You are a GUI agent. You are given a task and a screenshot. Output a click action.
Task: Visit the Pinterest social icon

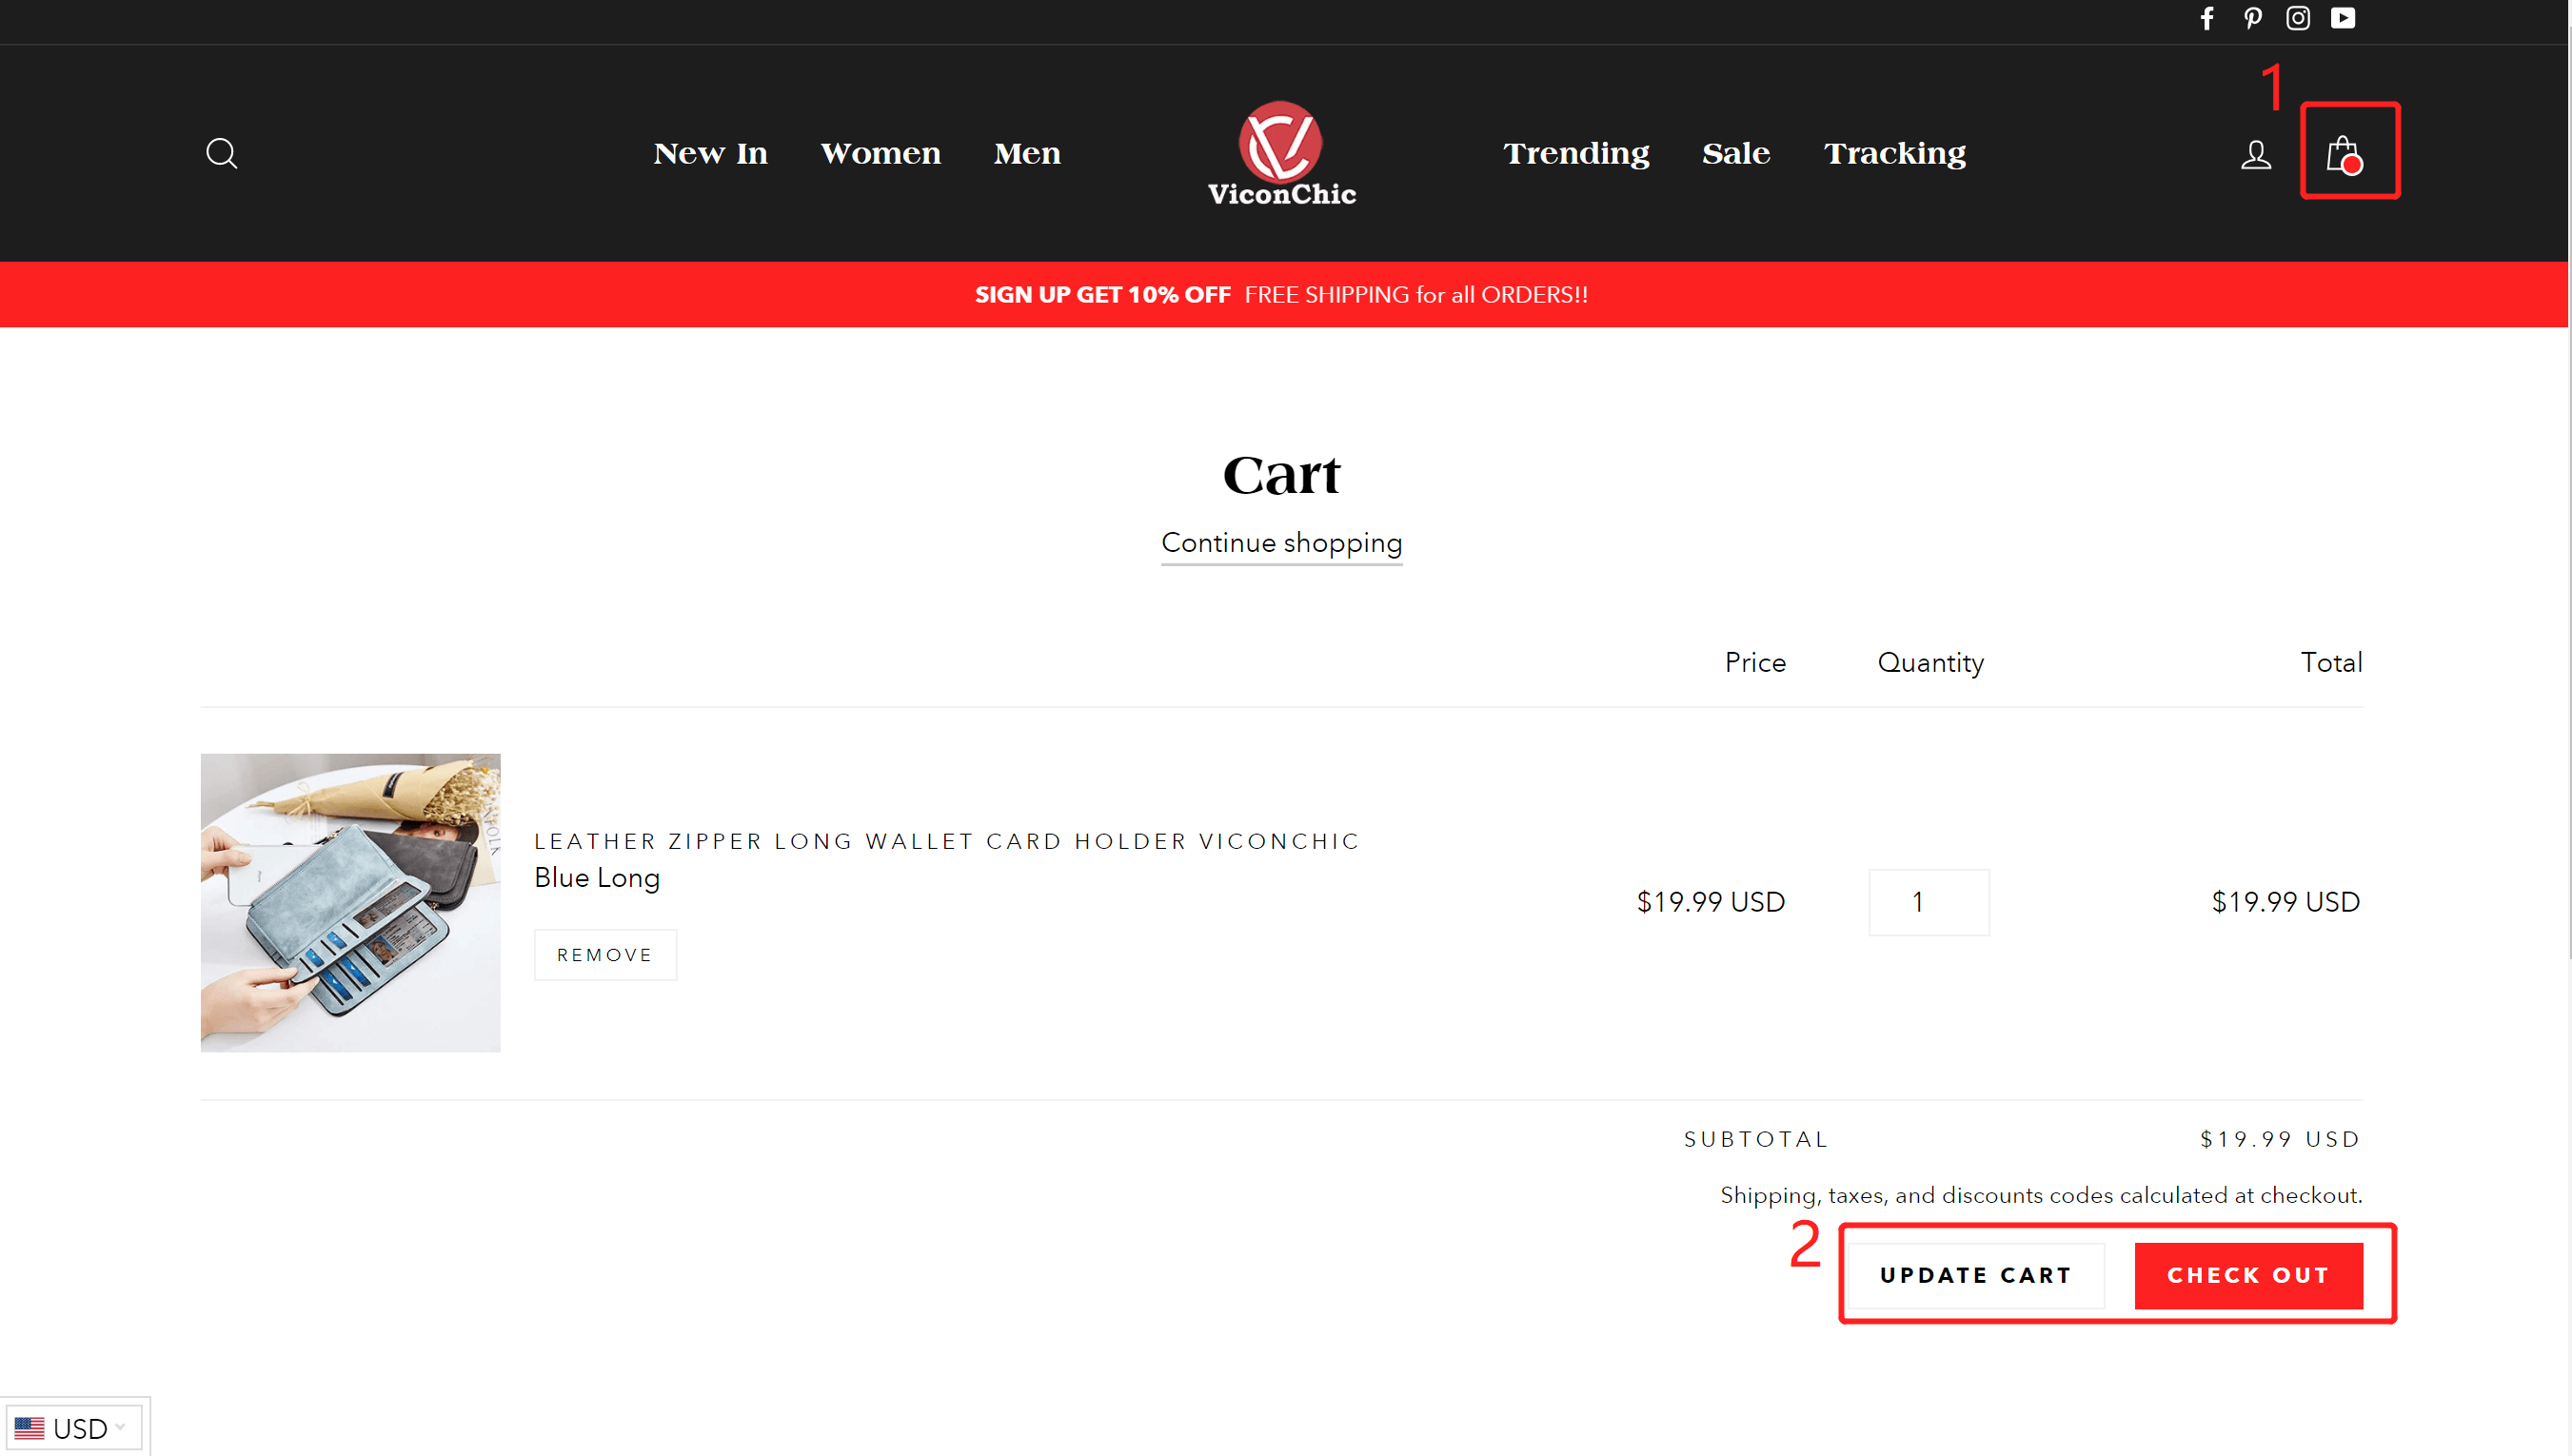coord(2252,19)
